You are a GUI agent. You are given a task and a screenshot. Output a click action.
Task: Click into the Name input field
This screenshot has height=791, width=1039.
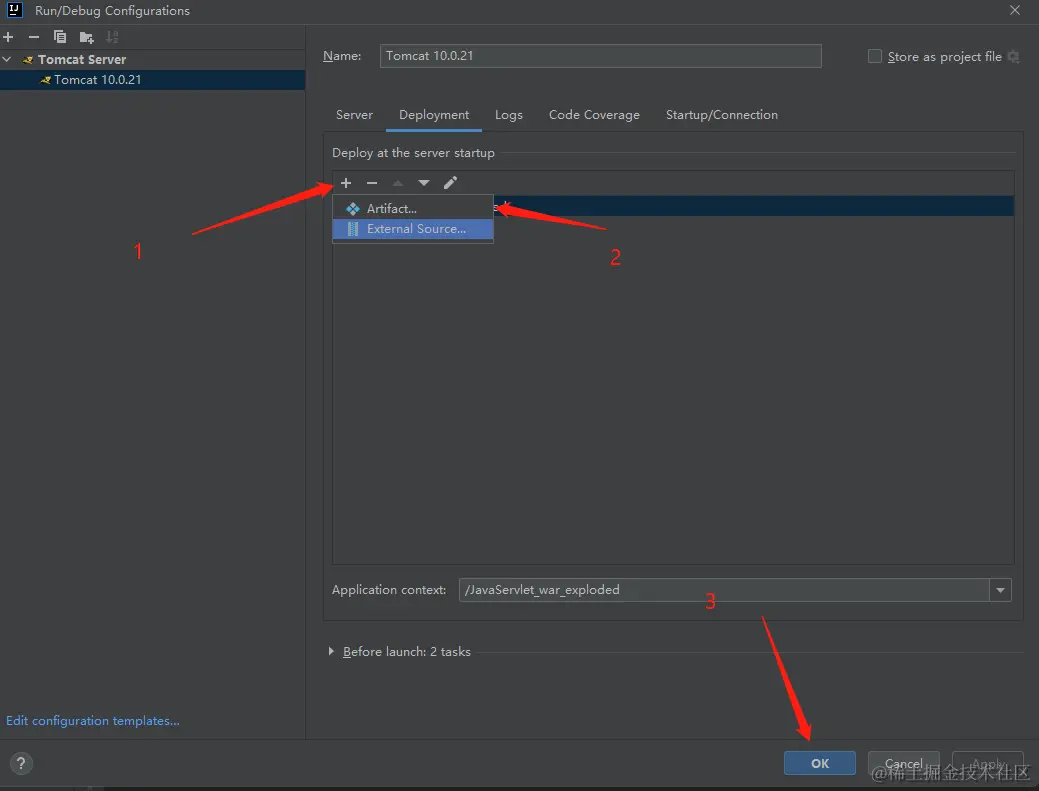click(x=600, y=56)
